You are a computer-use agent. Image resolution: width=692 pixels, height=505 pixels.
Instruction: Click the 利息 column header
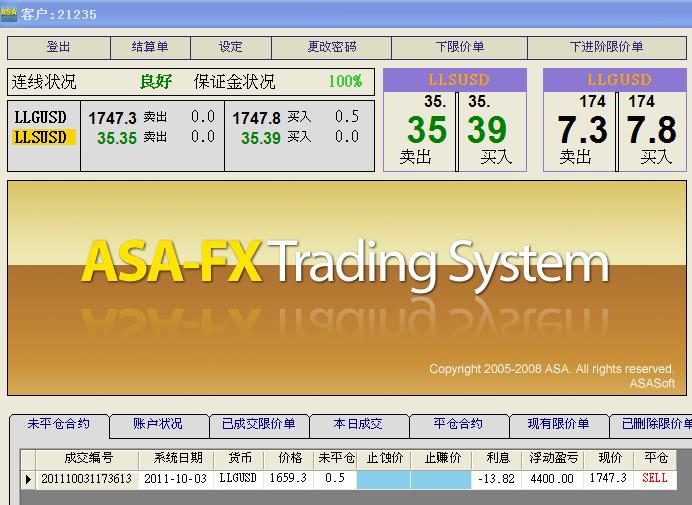click(497, 459)
